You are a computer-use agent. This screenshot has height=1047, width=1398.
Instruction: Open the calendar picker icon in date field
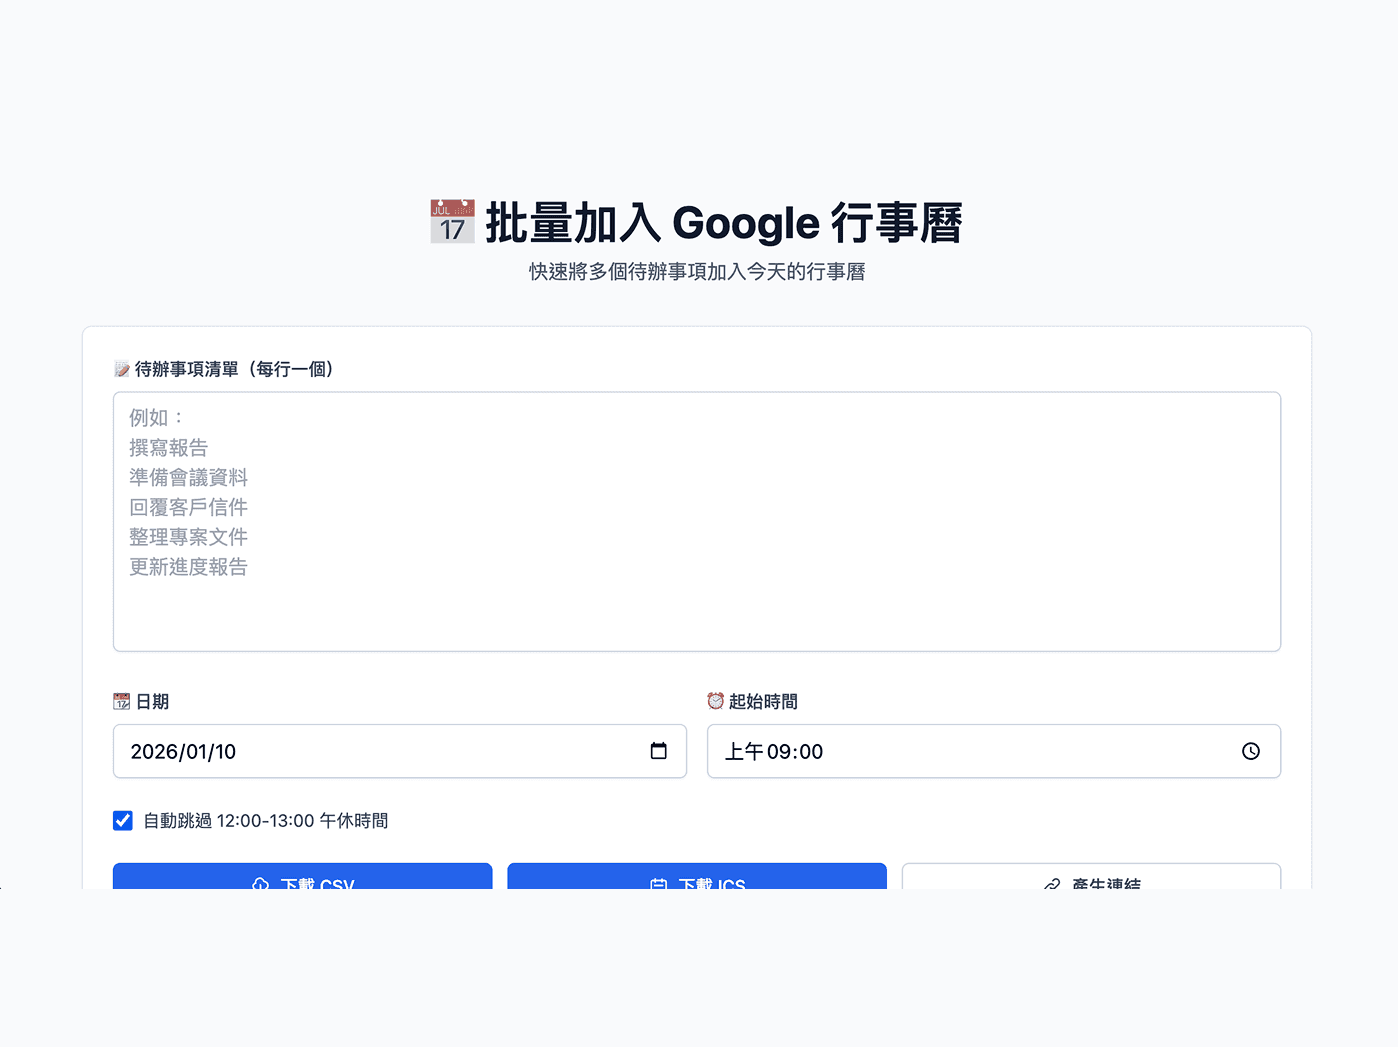(658, 751)
